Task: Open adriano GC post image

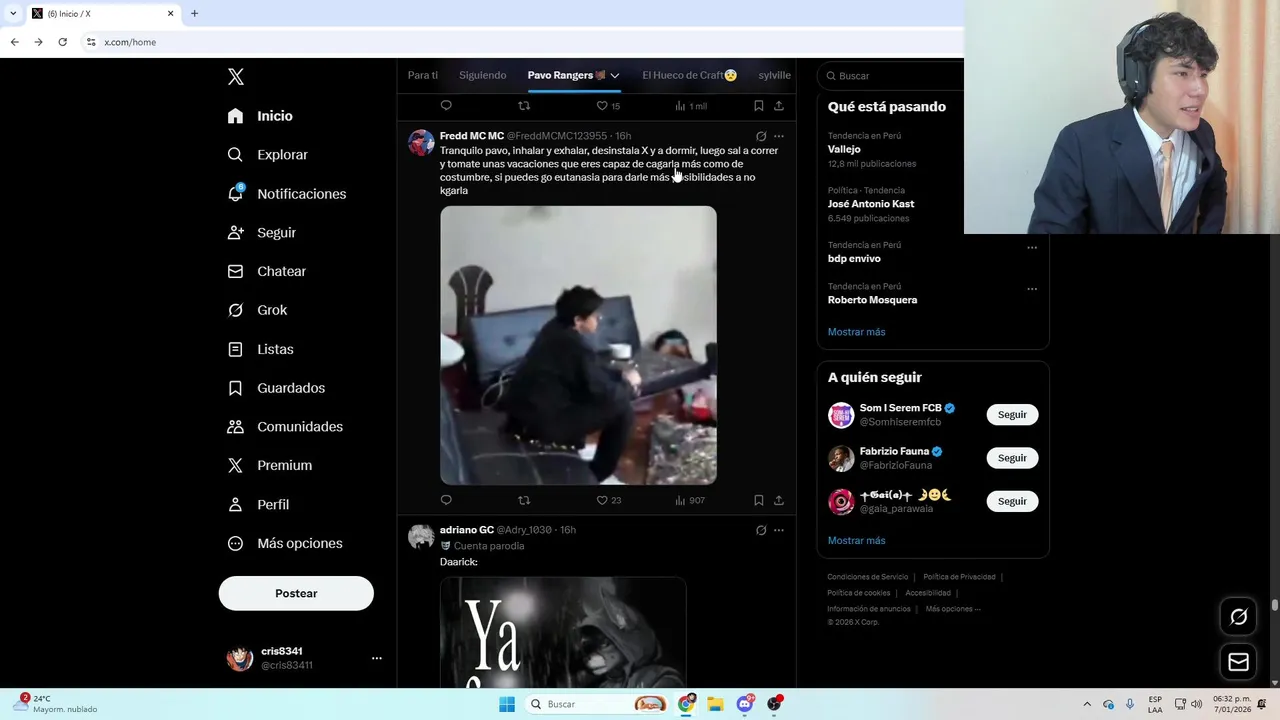Action: (563, 632)
